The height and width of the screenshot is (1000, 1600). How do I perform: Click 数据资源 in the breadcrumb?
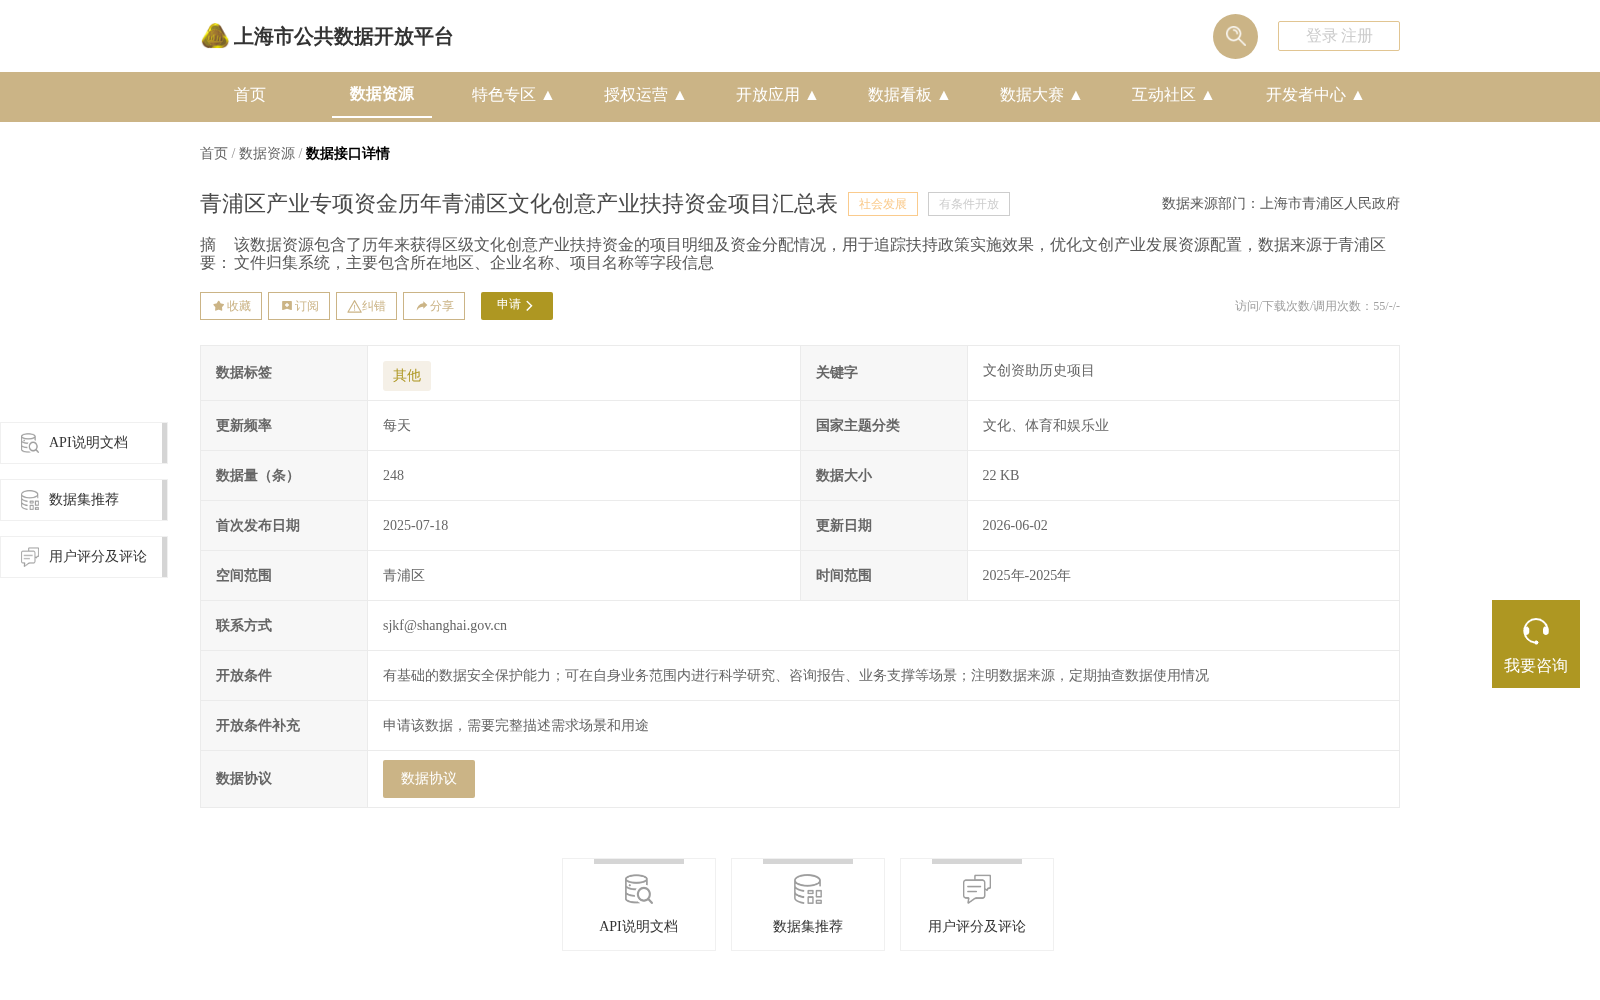(x=267, y=154)
